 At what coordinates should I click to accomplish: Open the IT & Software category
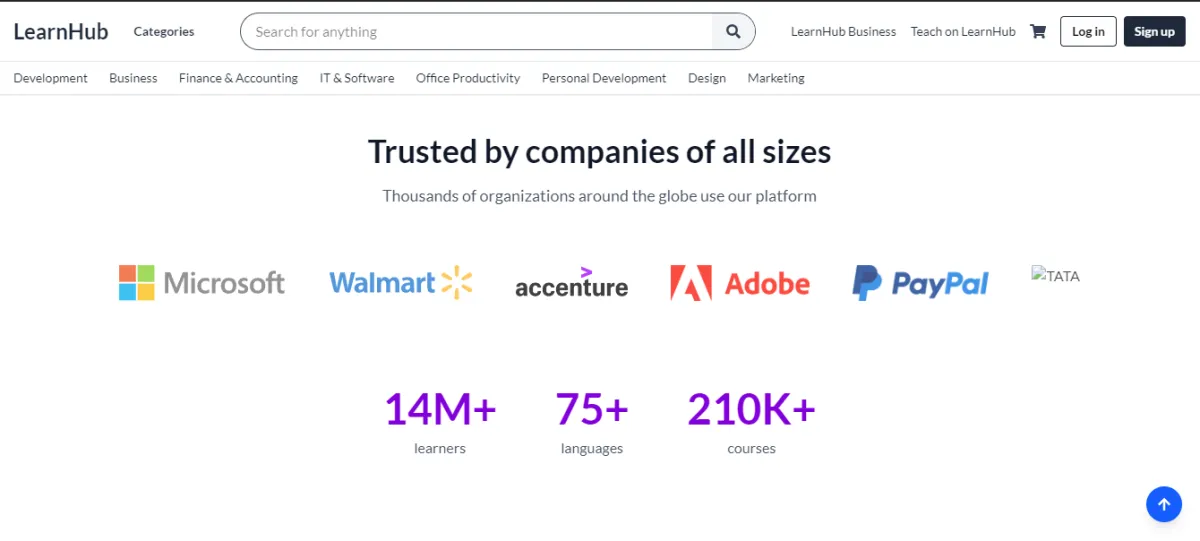(x=357, y=78)
